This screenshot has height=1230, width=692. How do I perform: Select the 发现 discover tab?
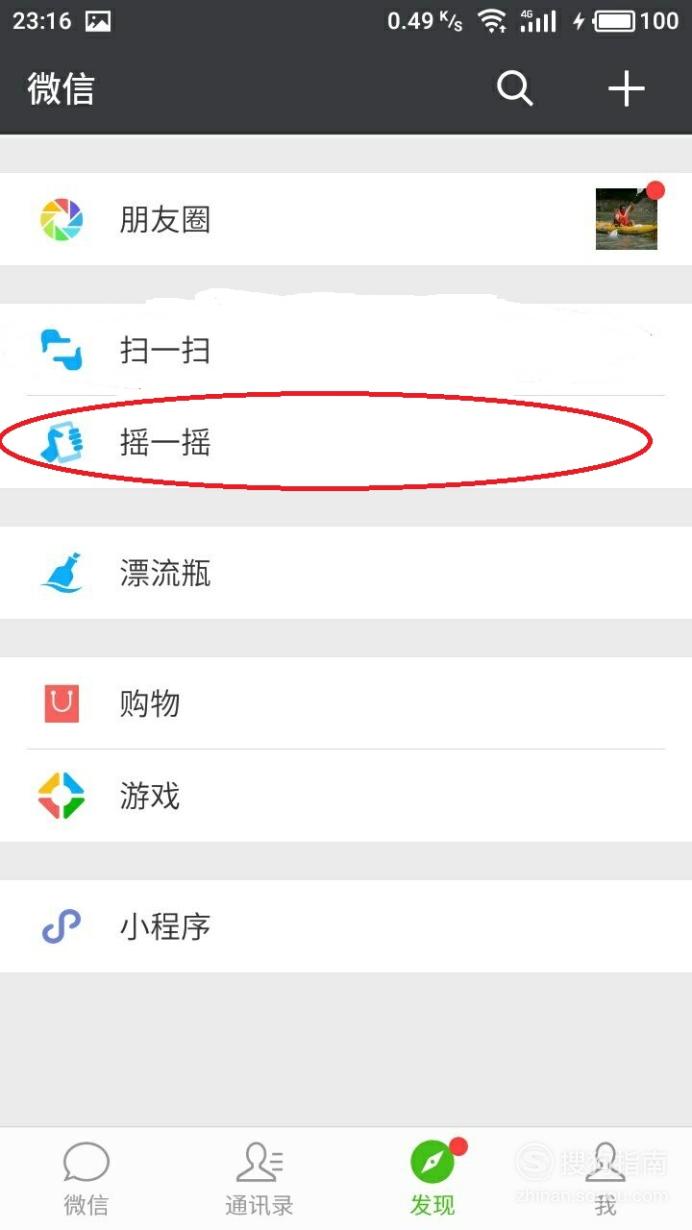[x=433, y=1179]
